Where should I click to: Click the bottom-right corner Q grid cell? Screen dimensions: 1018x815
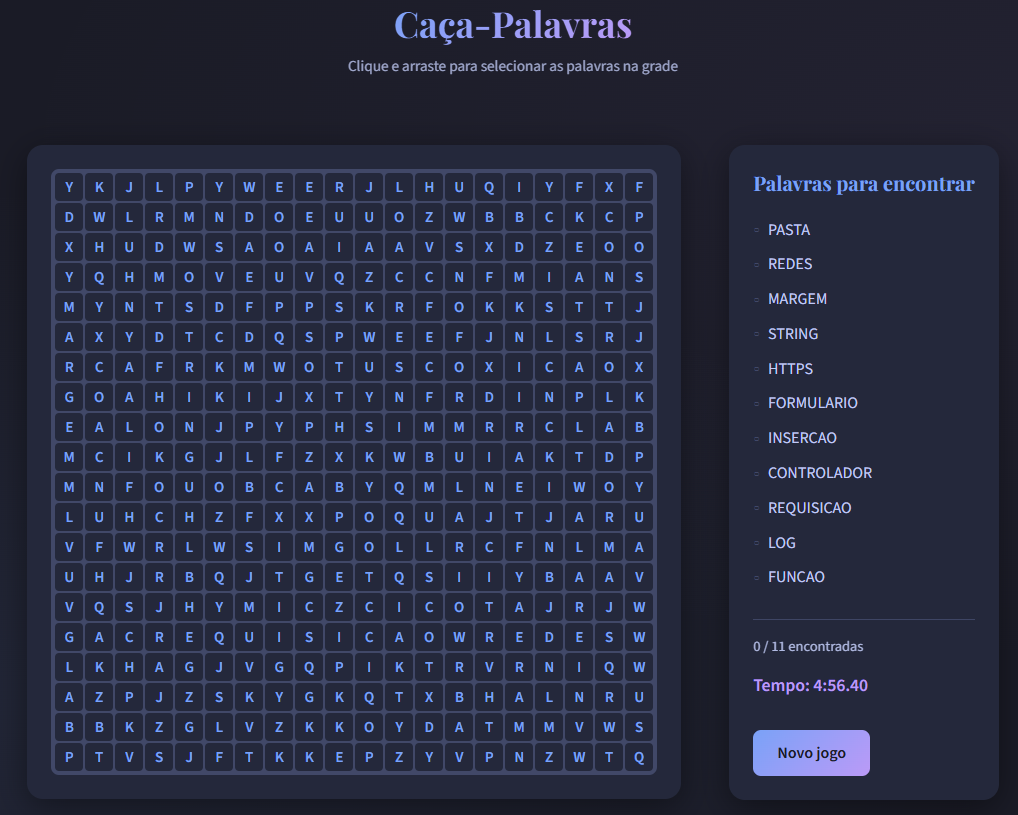tap(639, 757)
